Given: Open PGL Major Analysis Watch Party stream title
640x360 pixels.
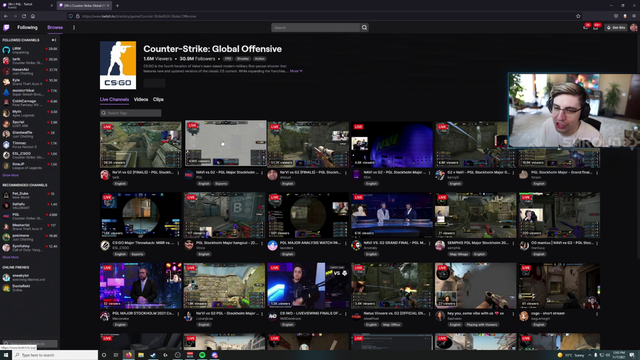Looking at the screenshot, I should click(x=310, y=243).
